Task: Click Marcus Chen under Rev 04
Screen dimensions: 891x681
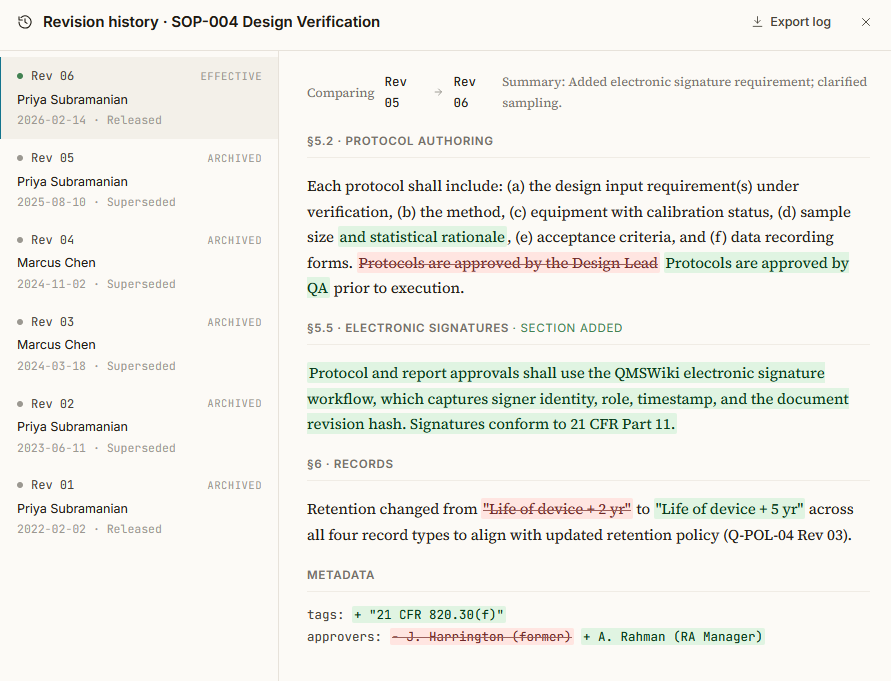Action: pos(56,263)
